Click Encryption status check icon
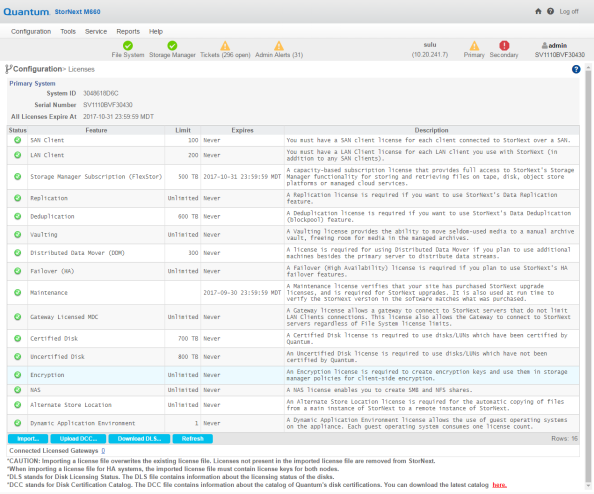Screen dimensions: 594x494 [x=17, y=375]
